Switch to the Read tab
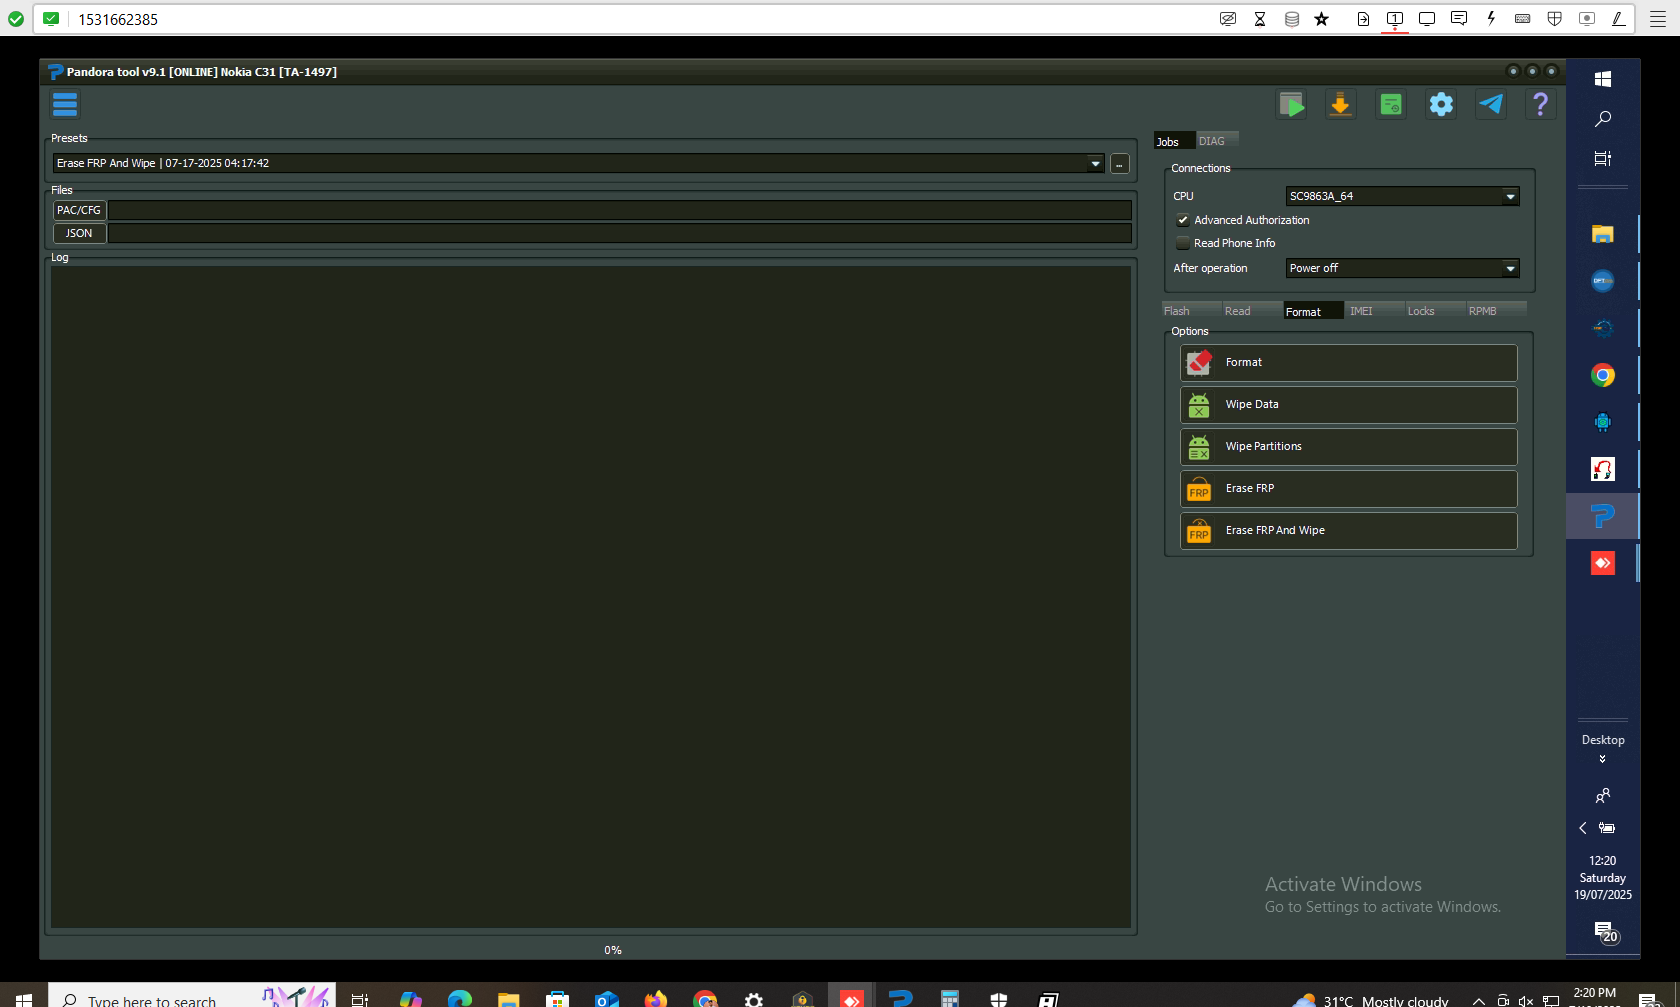This screenshot has width=1680, height=1007. 1252,311
